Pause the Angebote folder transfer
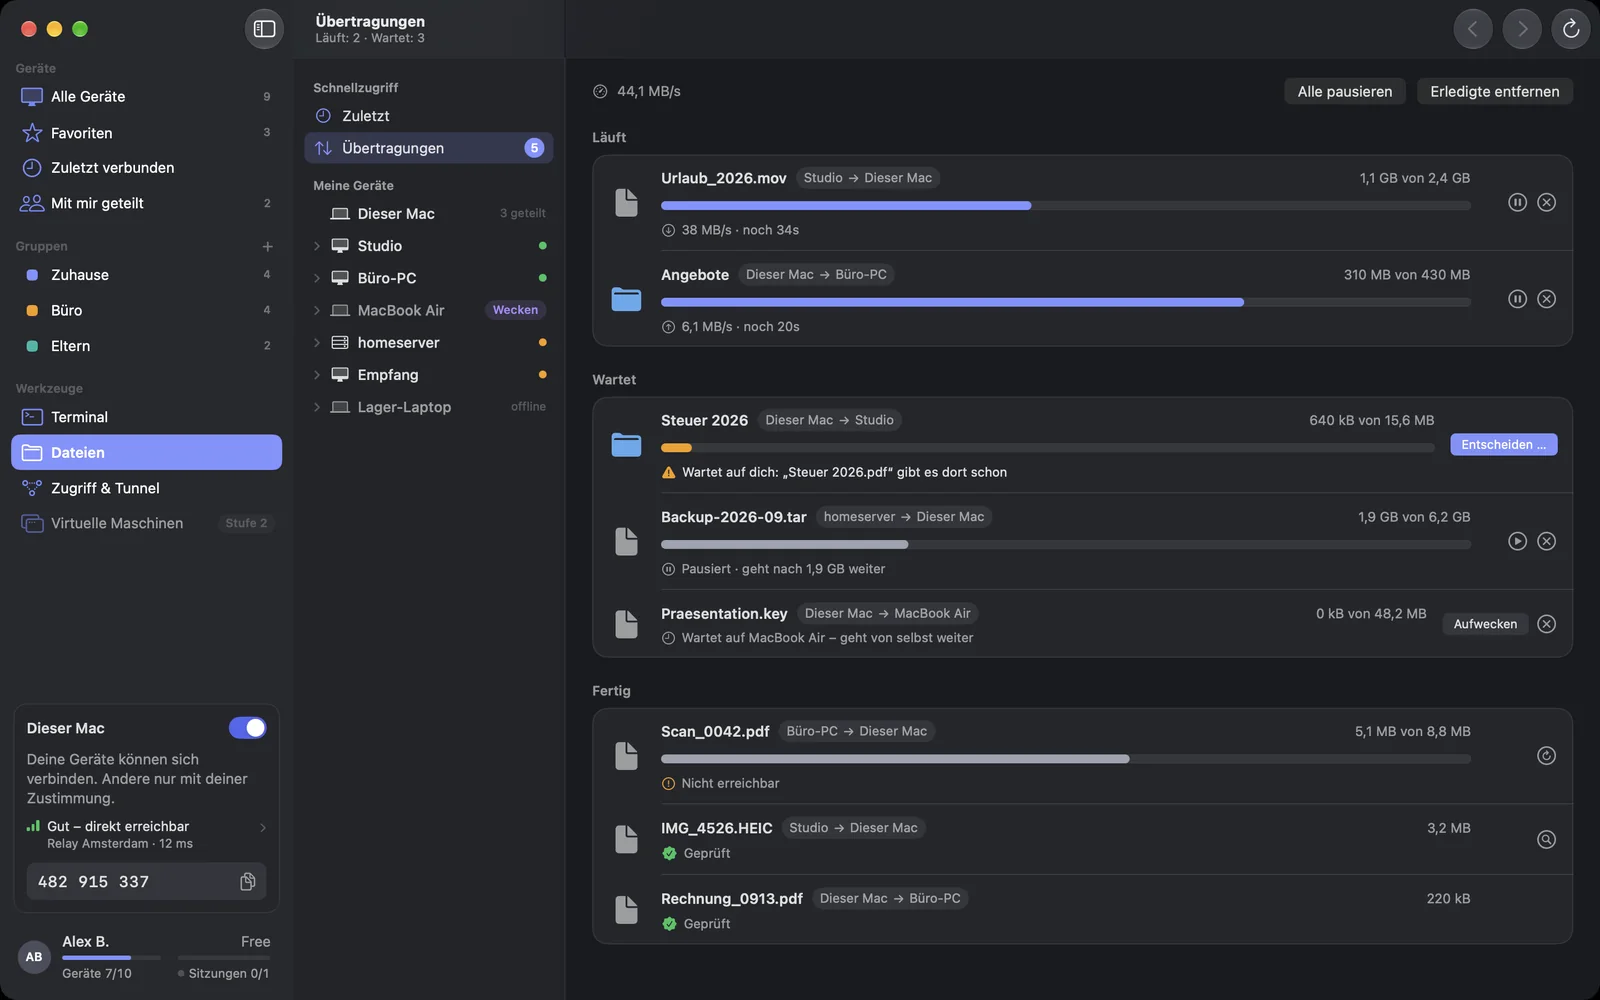The height and width of the screenshot is (1000, 1600). click(x=1517, y=299)
